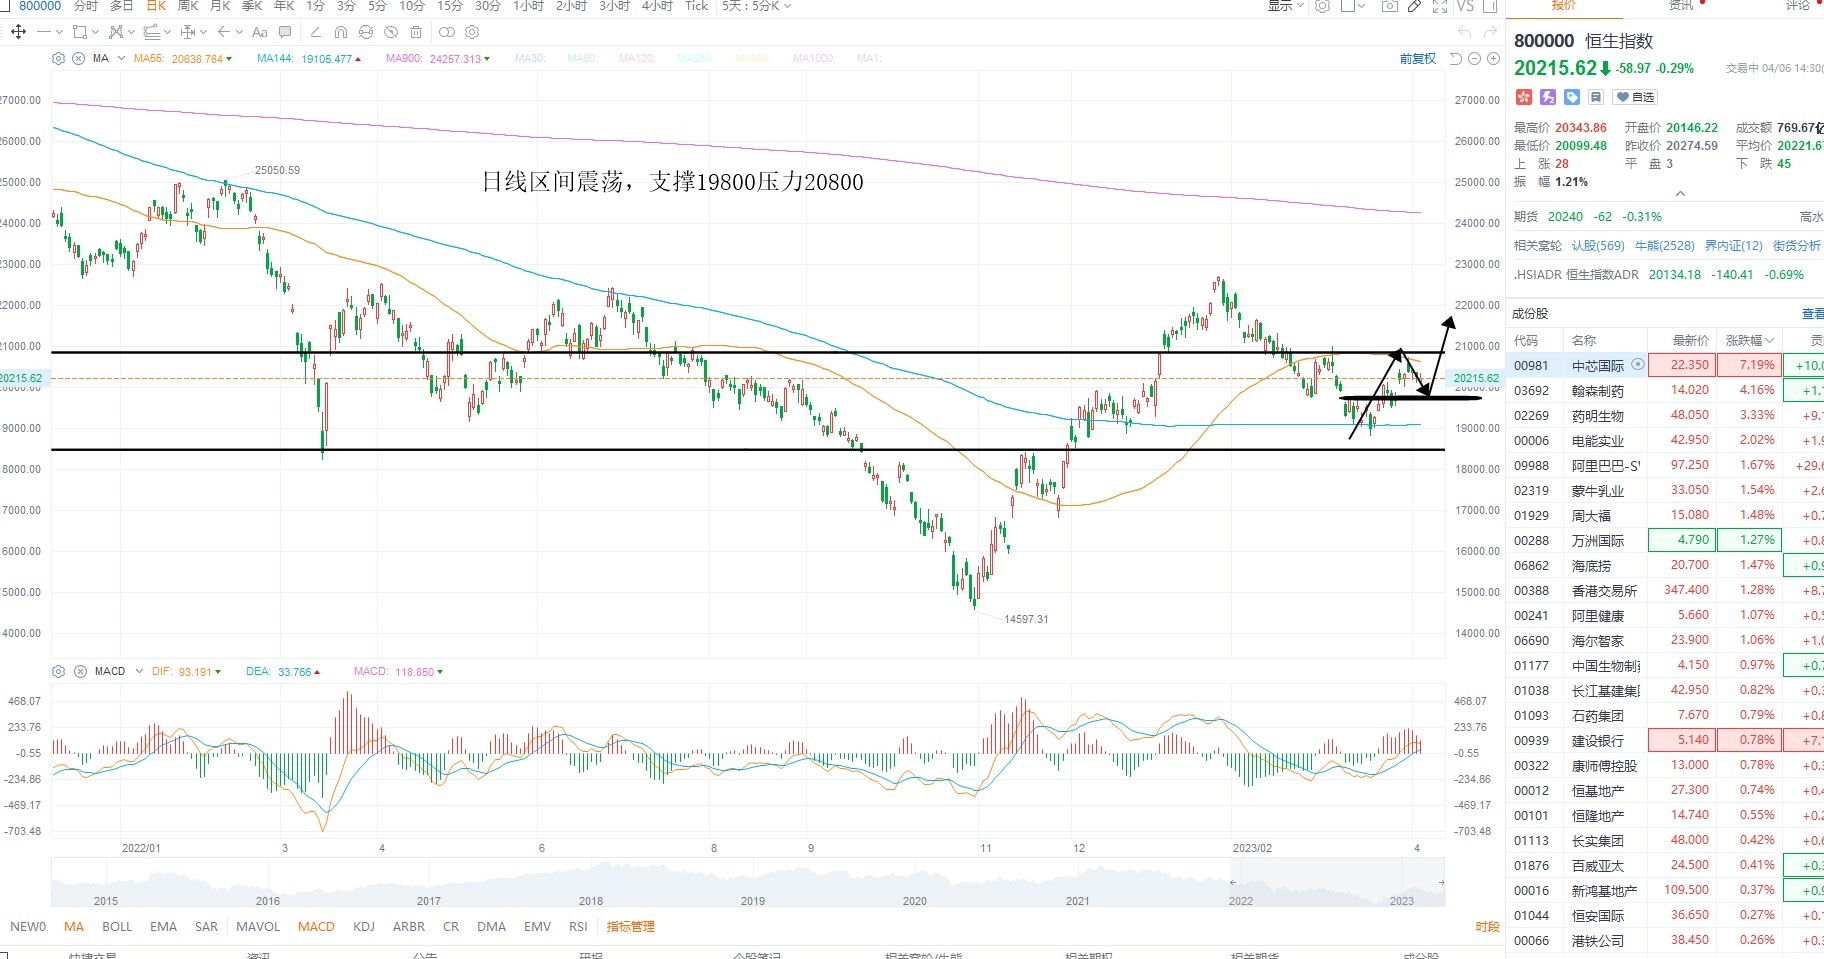1824x959 pixels.
Task: Open 指标管理 indicator management
Action: pos(630,927)
